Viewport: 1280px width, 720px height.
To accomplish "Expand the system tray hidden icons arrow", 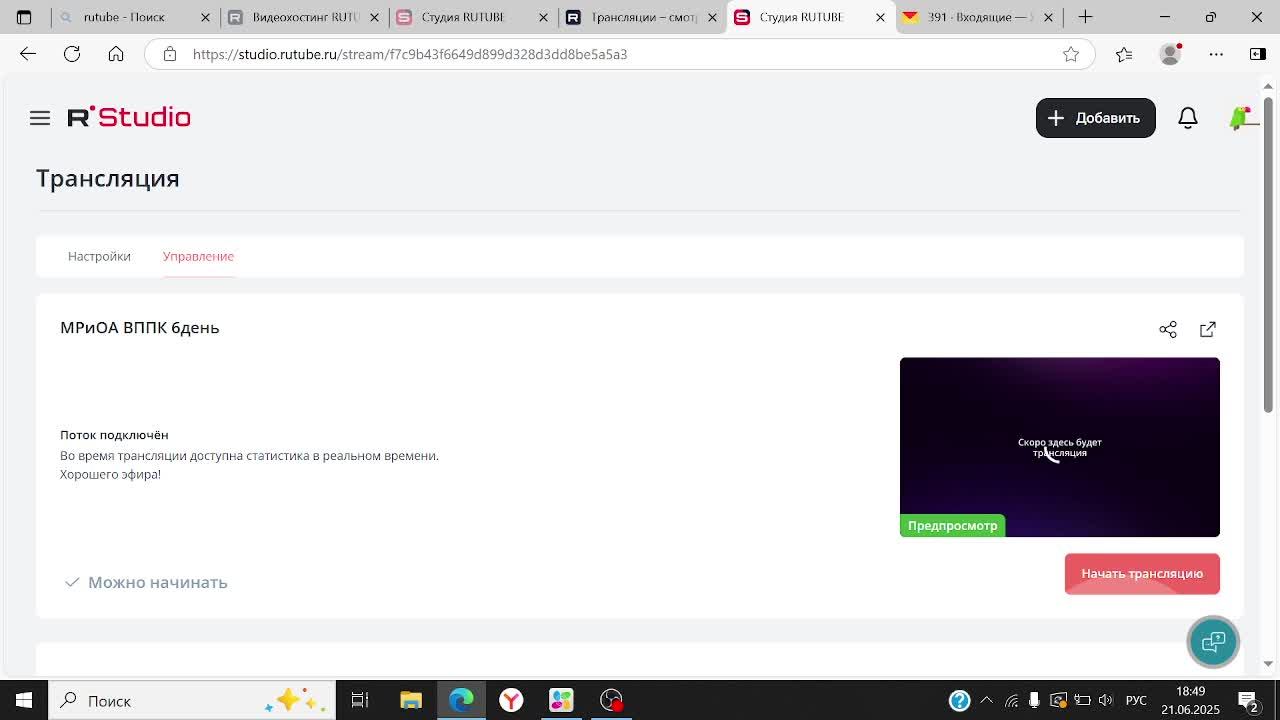I will [x=986, y=700].
